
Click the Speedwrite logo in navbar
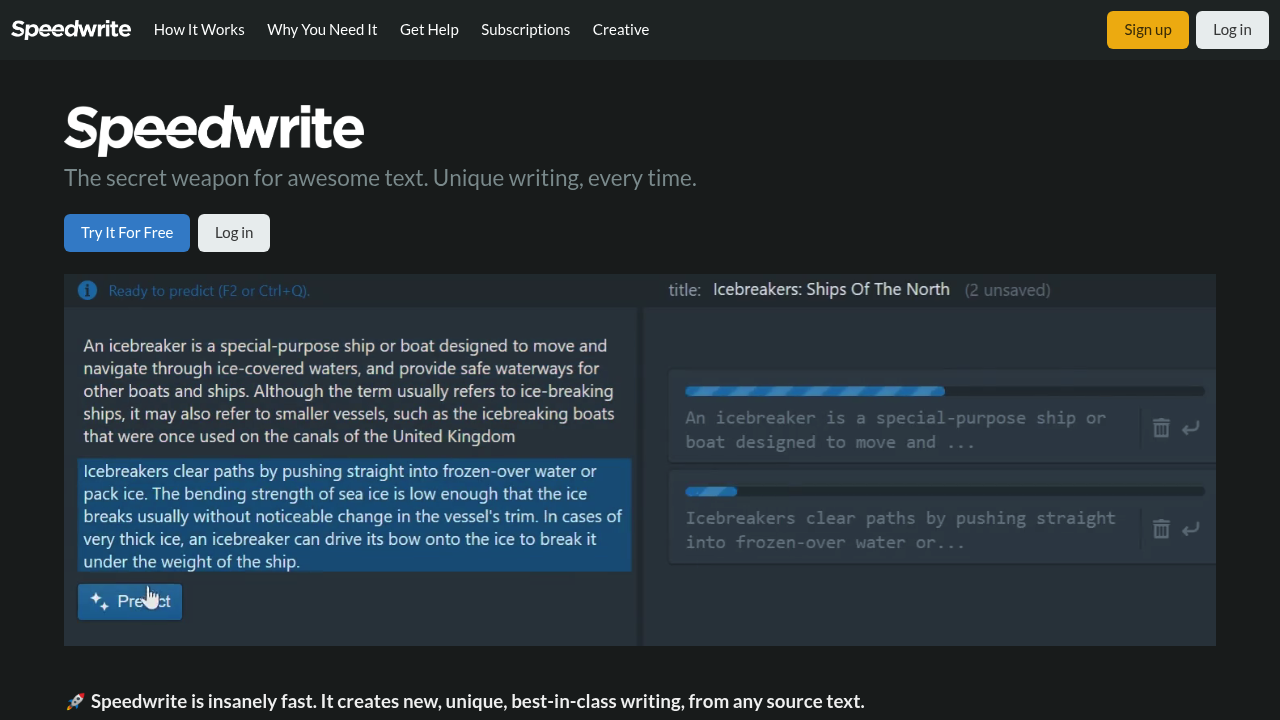71,29
